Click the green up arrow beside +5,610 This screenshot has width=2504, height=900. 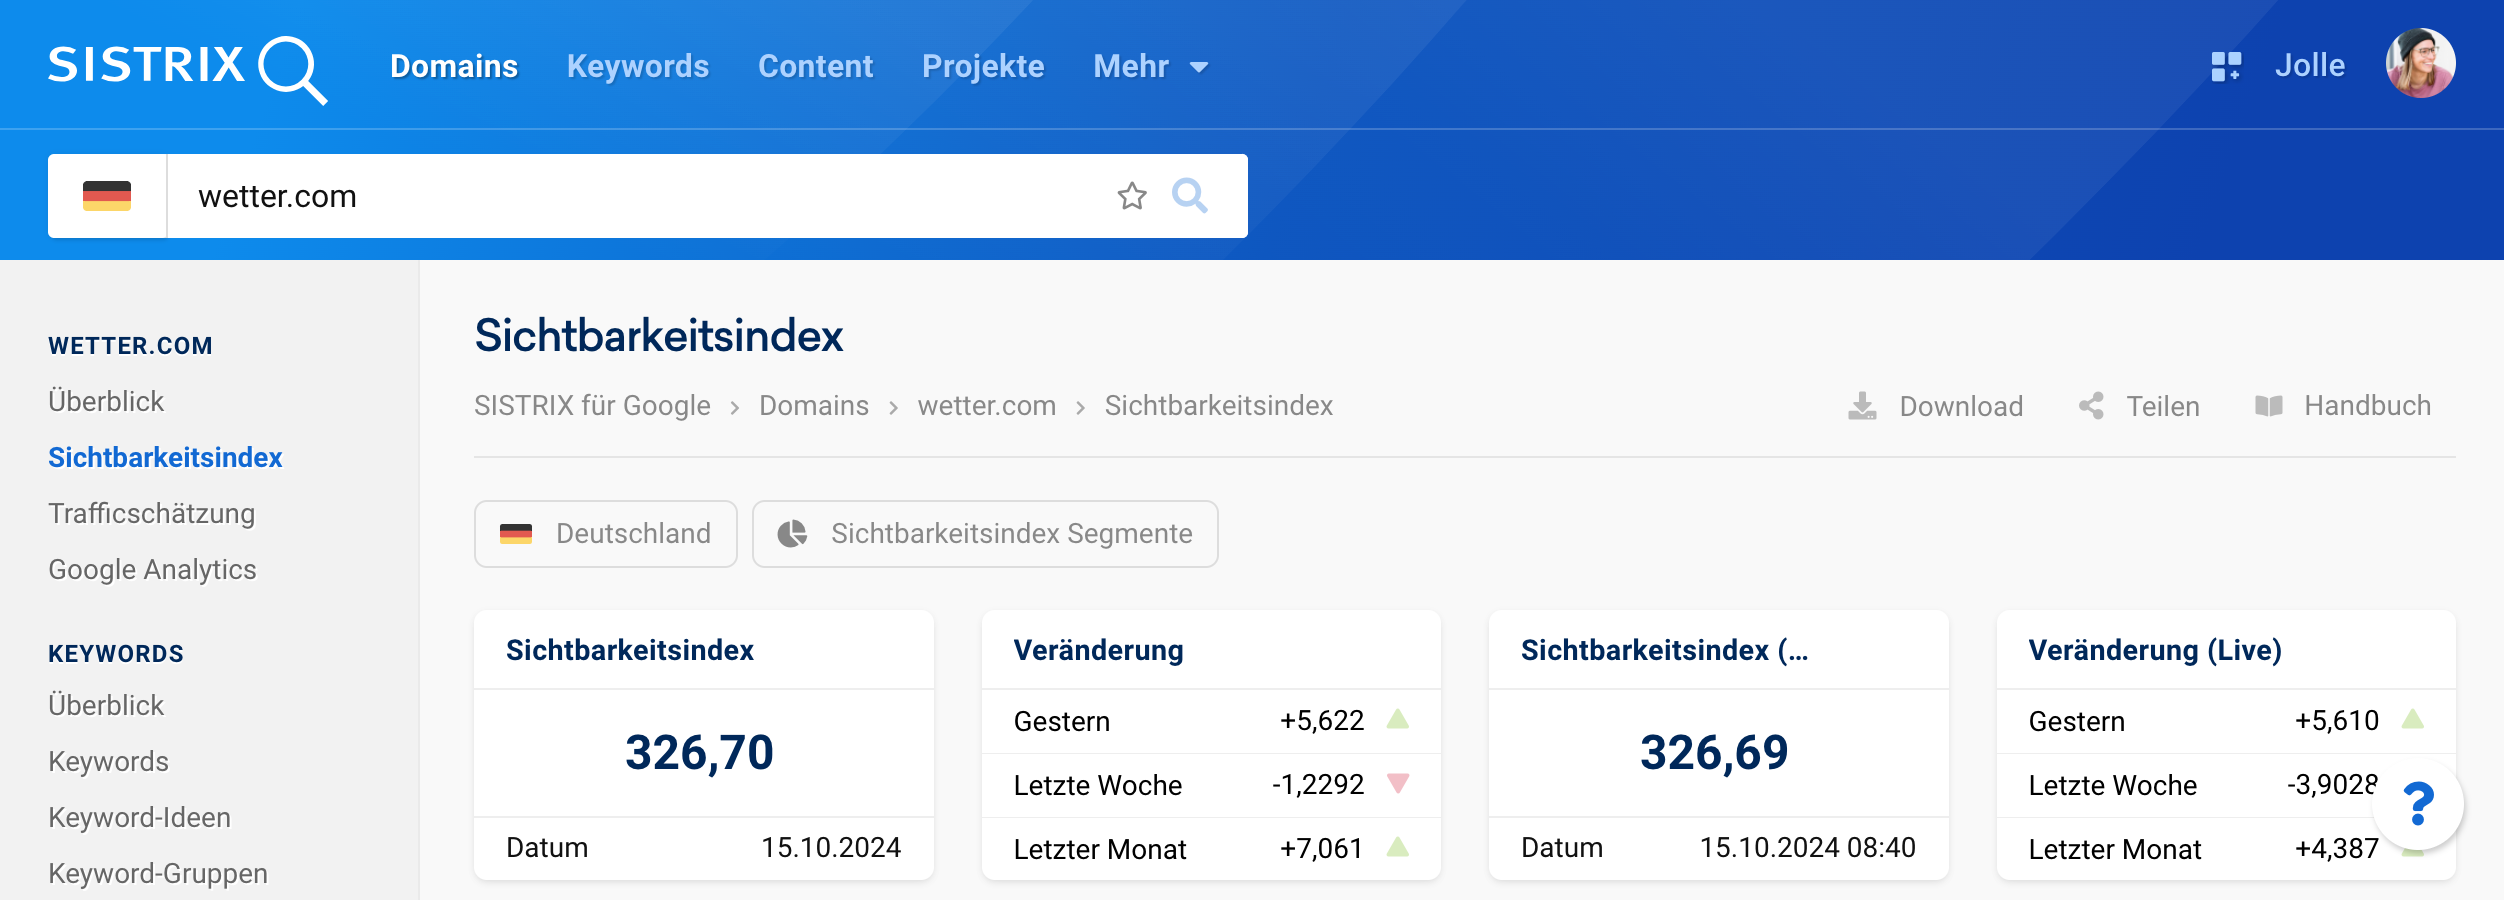click(x=2413, y=719)
